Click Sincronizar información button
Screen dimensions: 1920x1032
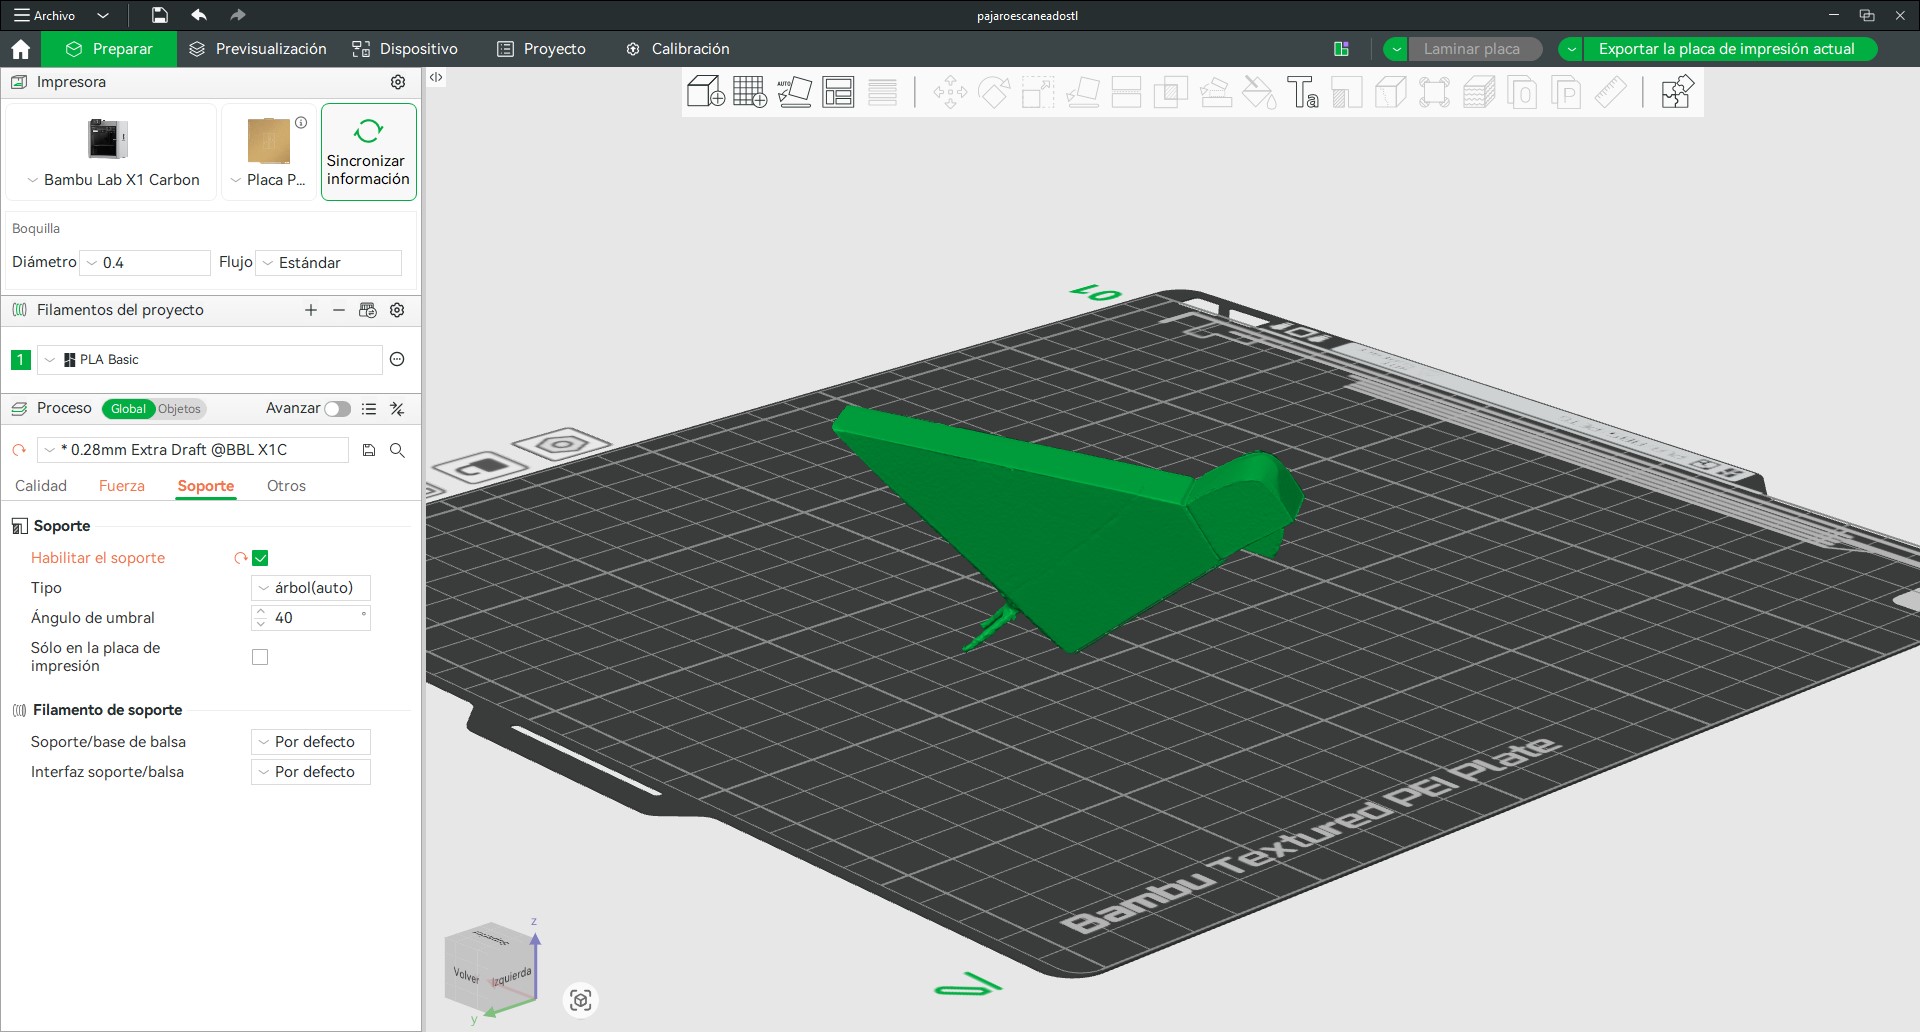point(368,152)
